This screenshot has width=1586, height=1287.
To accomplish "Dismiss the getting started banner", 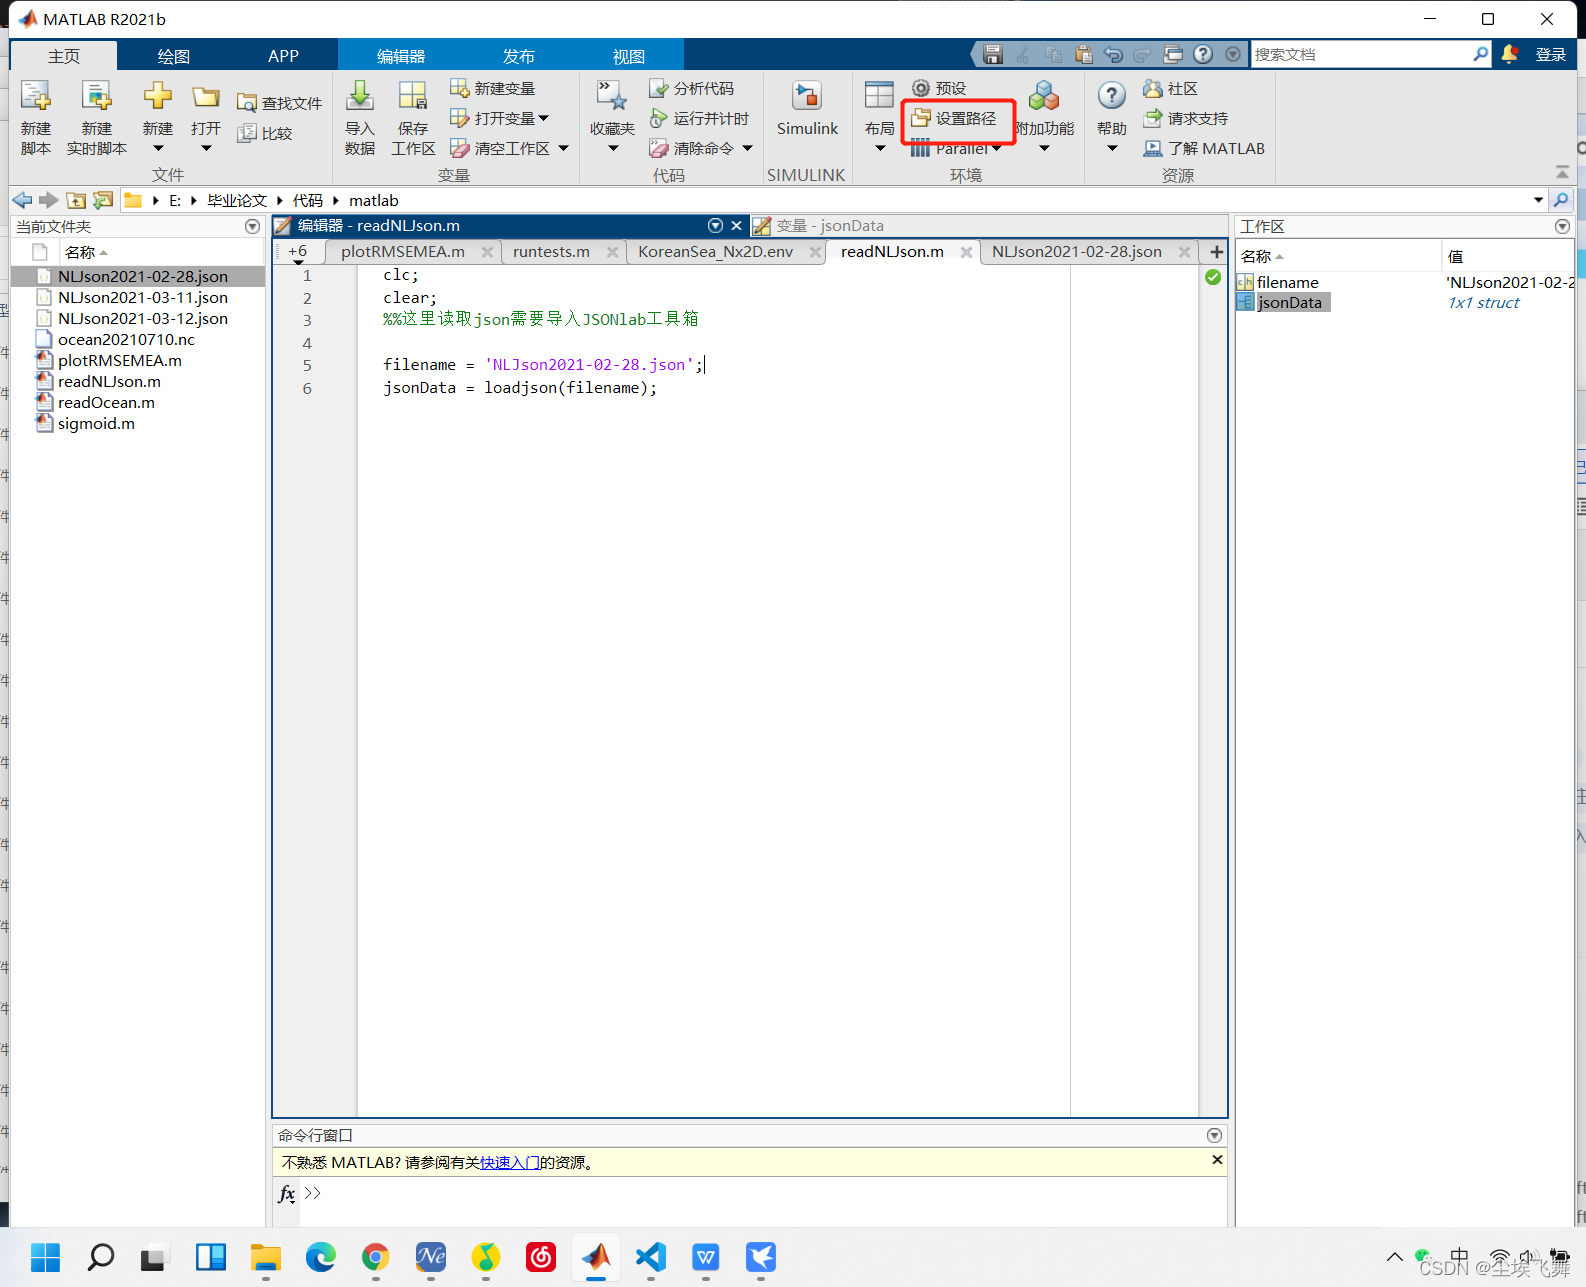I will (x=1217, y=1160).
